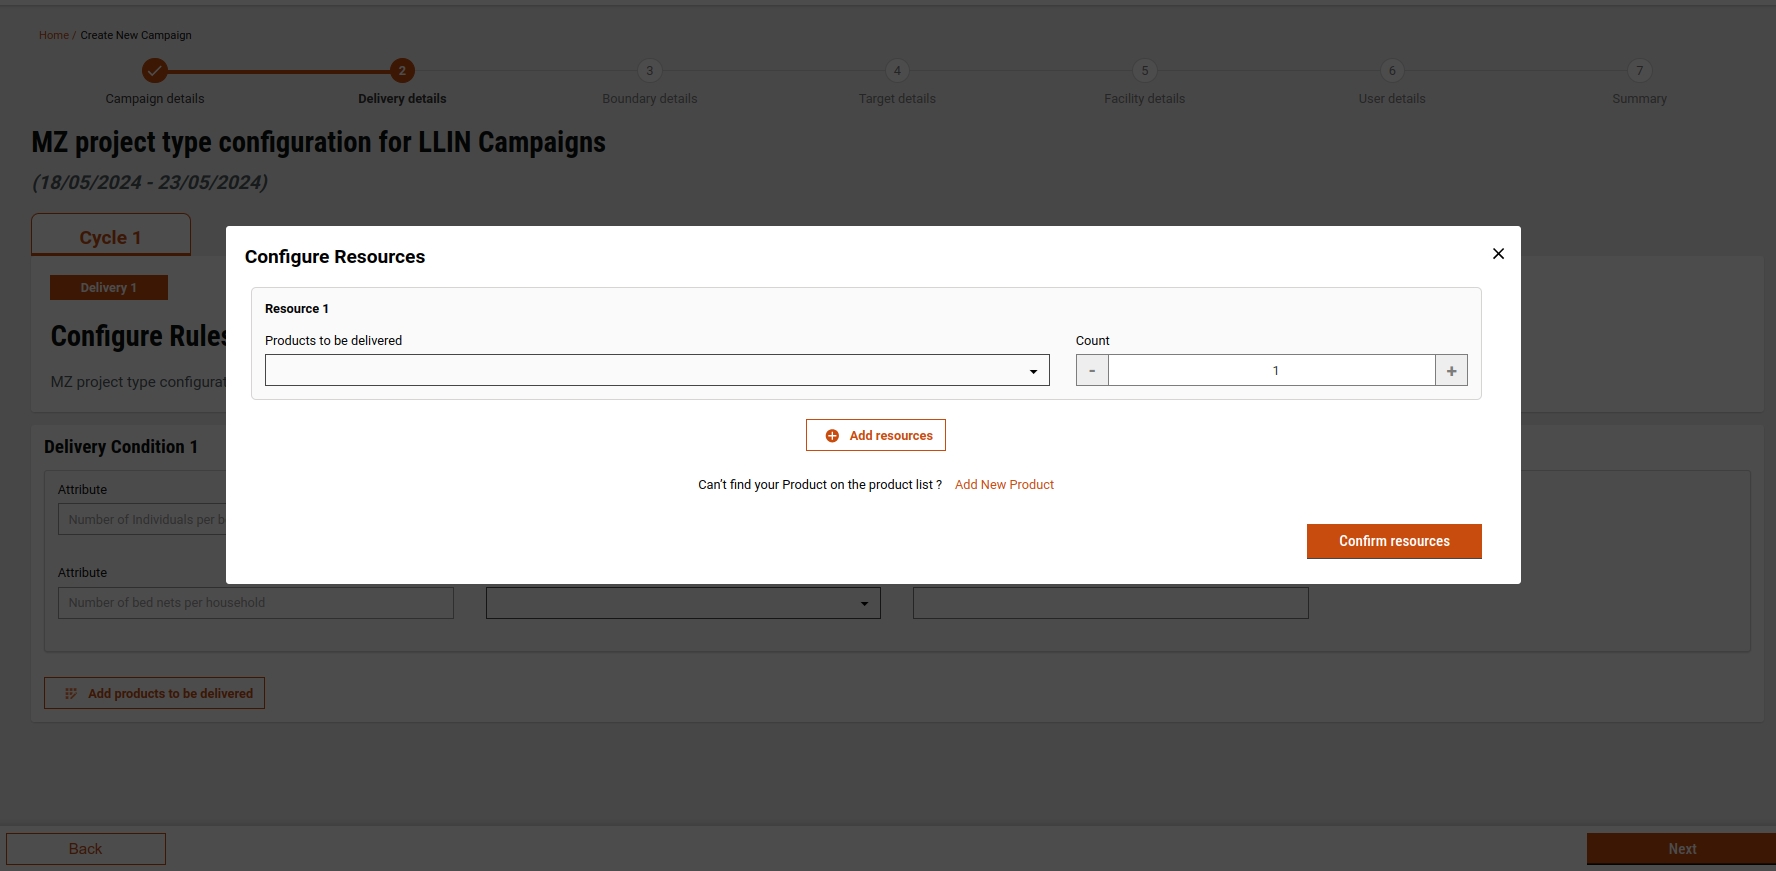1776x871 pixels.
Task: Close the Configure Resources dialog
Action: click(1498, 254)
